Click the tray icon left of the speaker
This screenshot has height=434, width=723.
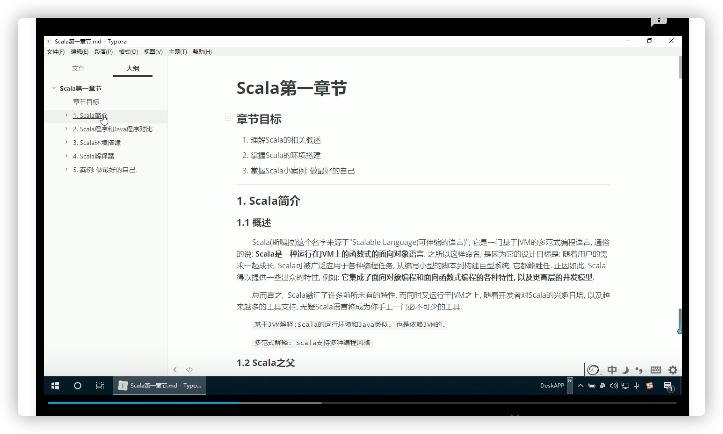(x=602, y=386)
